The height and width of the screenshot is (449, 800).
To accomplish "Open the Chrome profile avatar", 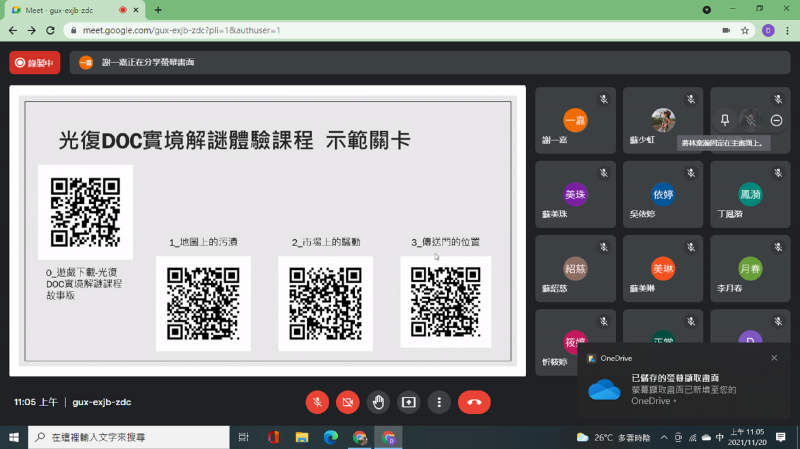I will 768,31.
